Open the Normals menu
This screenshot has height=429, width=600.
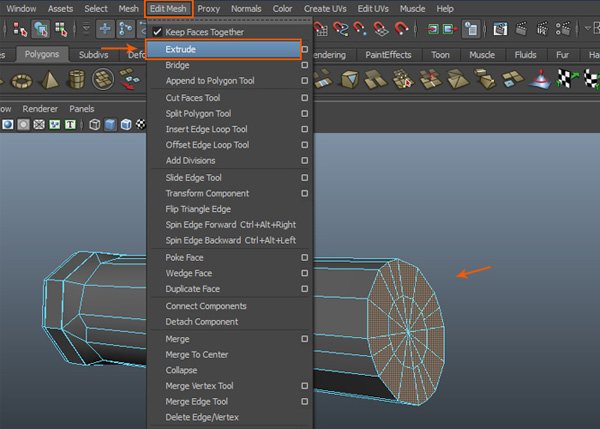[246, 9]
